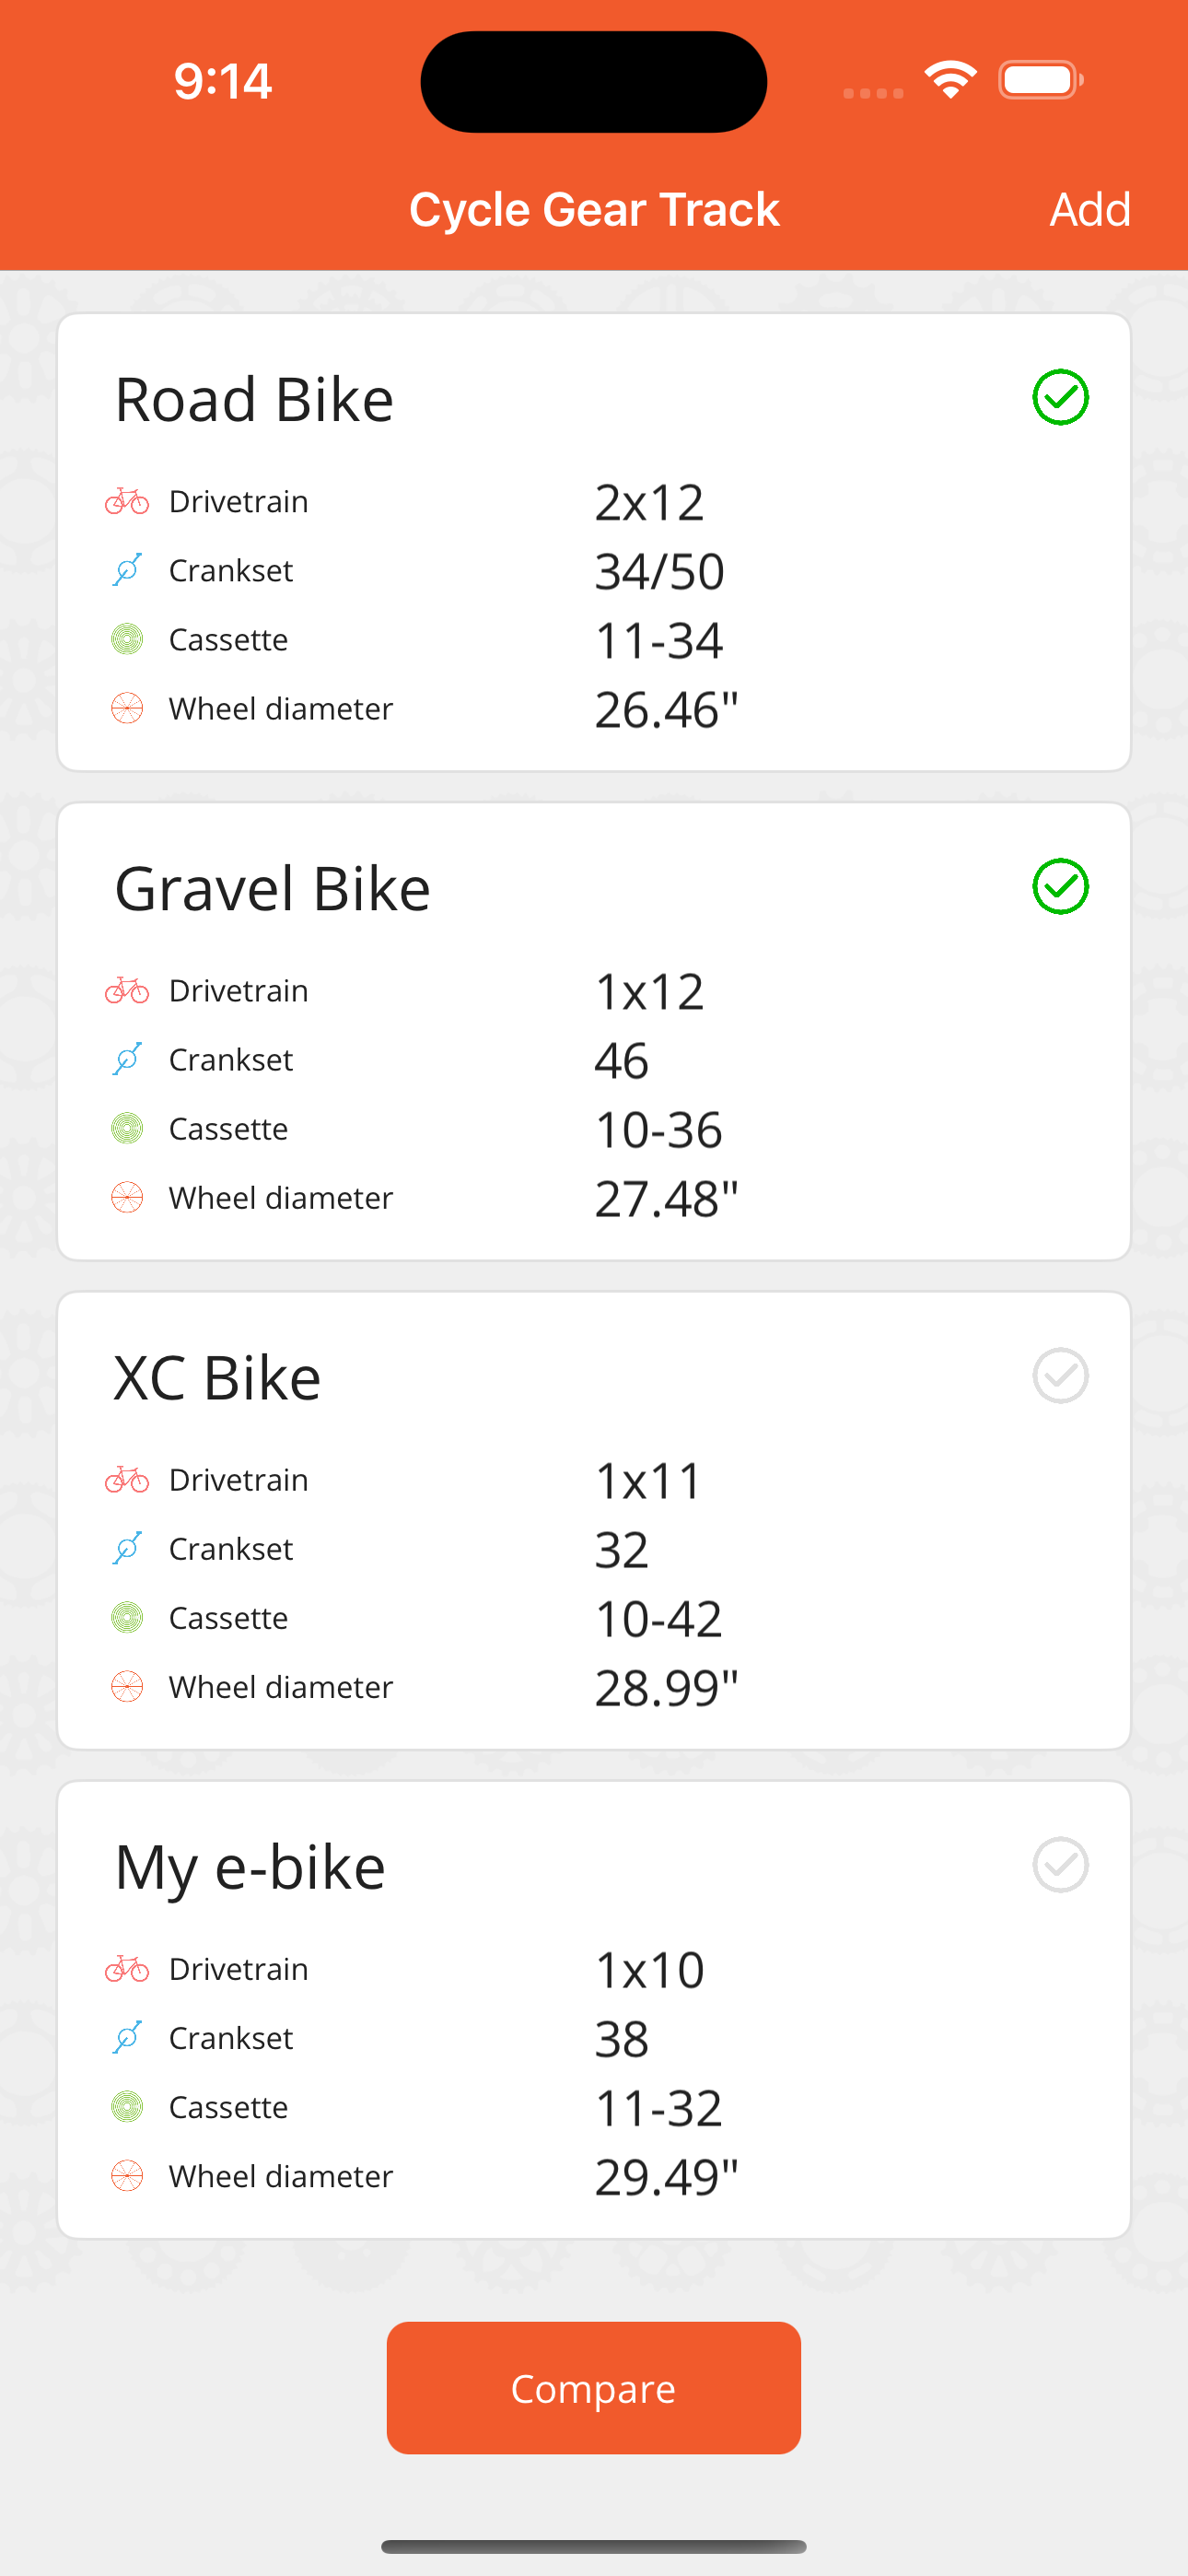Open the XC Bike card title
Screen dimensions: 1188x2576
tap(217, 1377)
